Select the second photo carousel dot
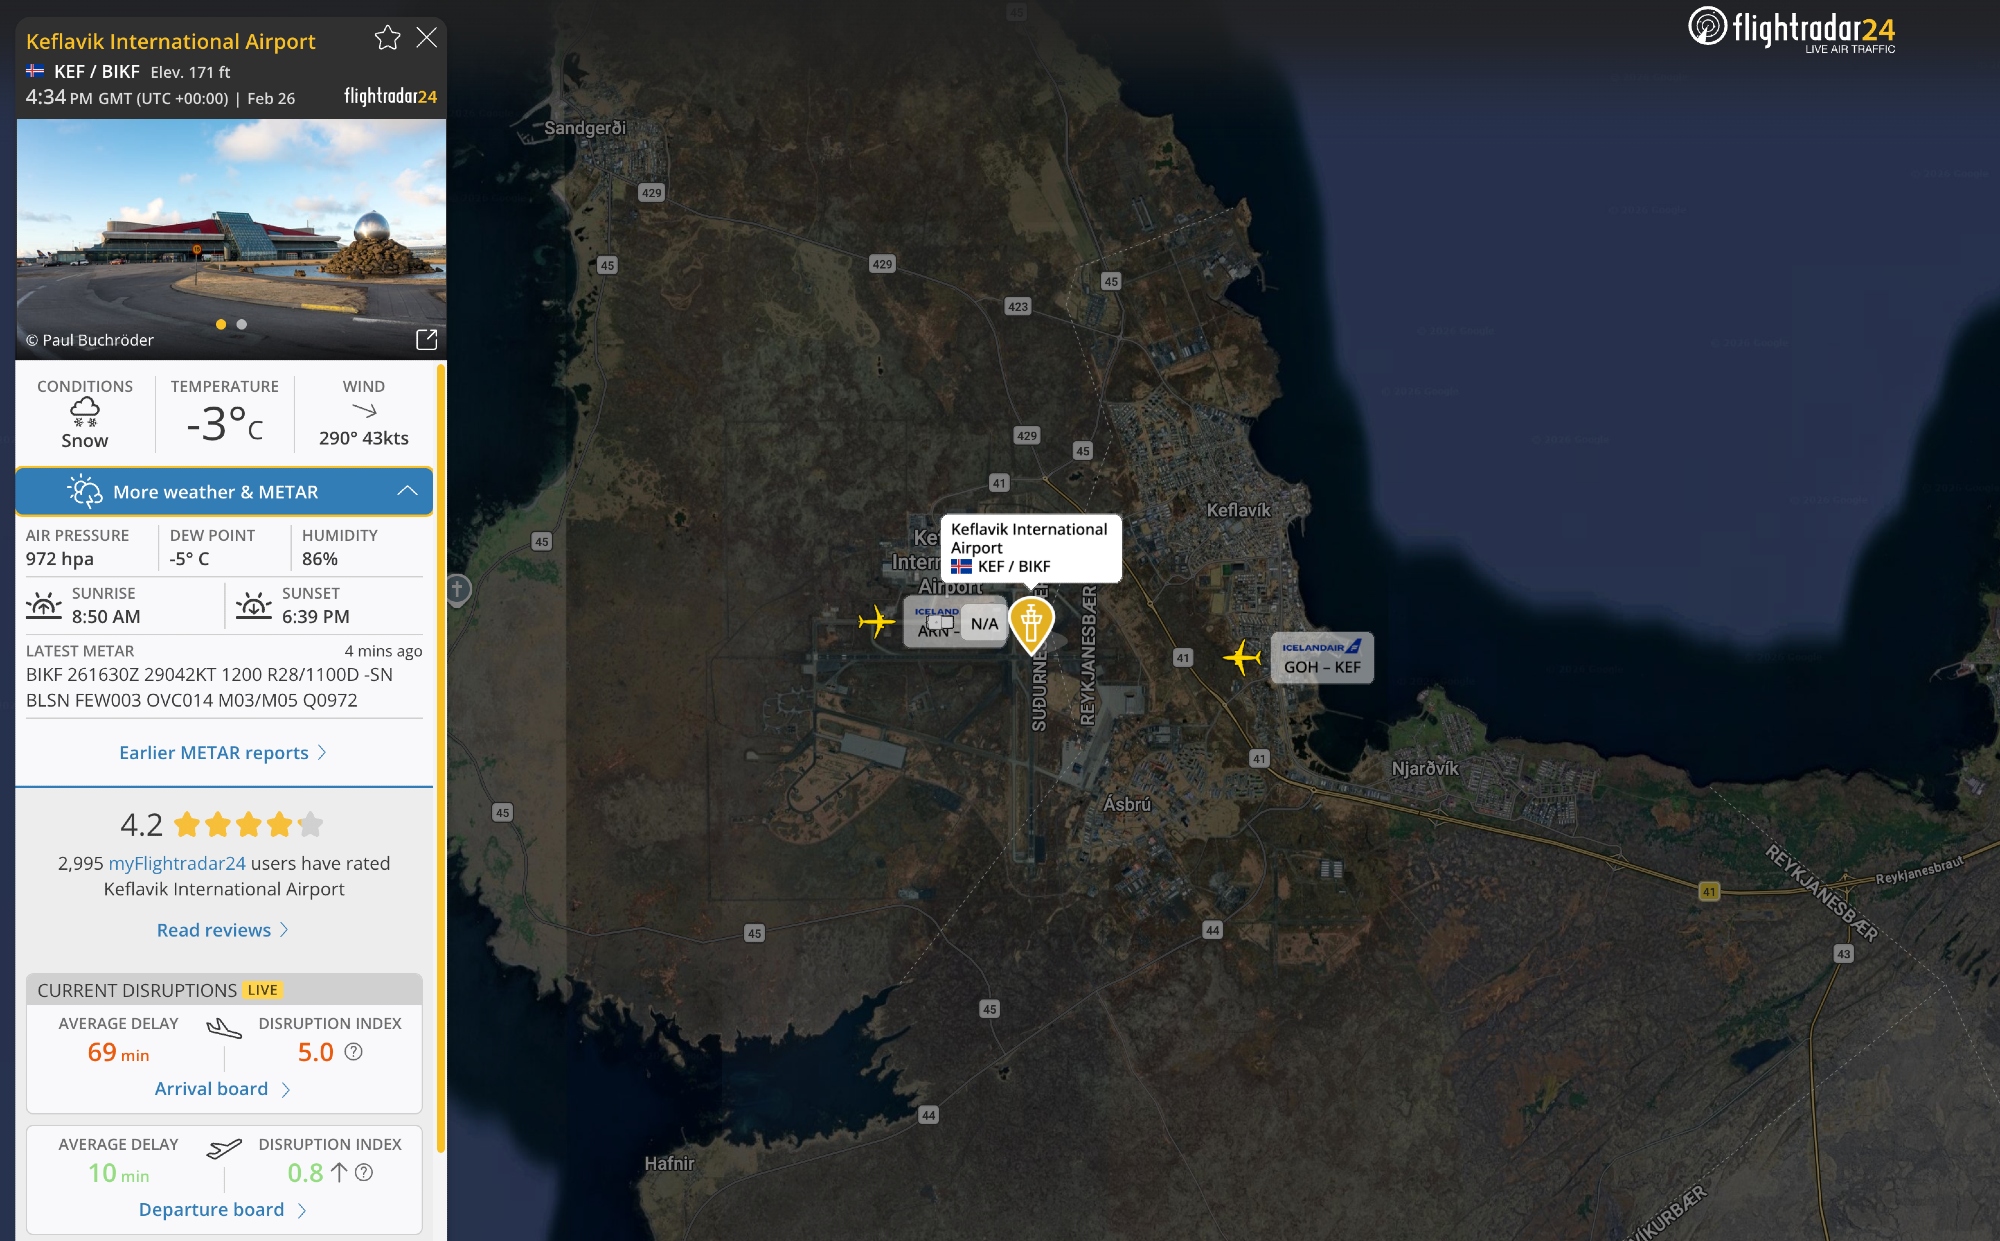This screenshot has width=2000, height=1241. pos(242,324)
